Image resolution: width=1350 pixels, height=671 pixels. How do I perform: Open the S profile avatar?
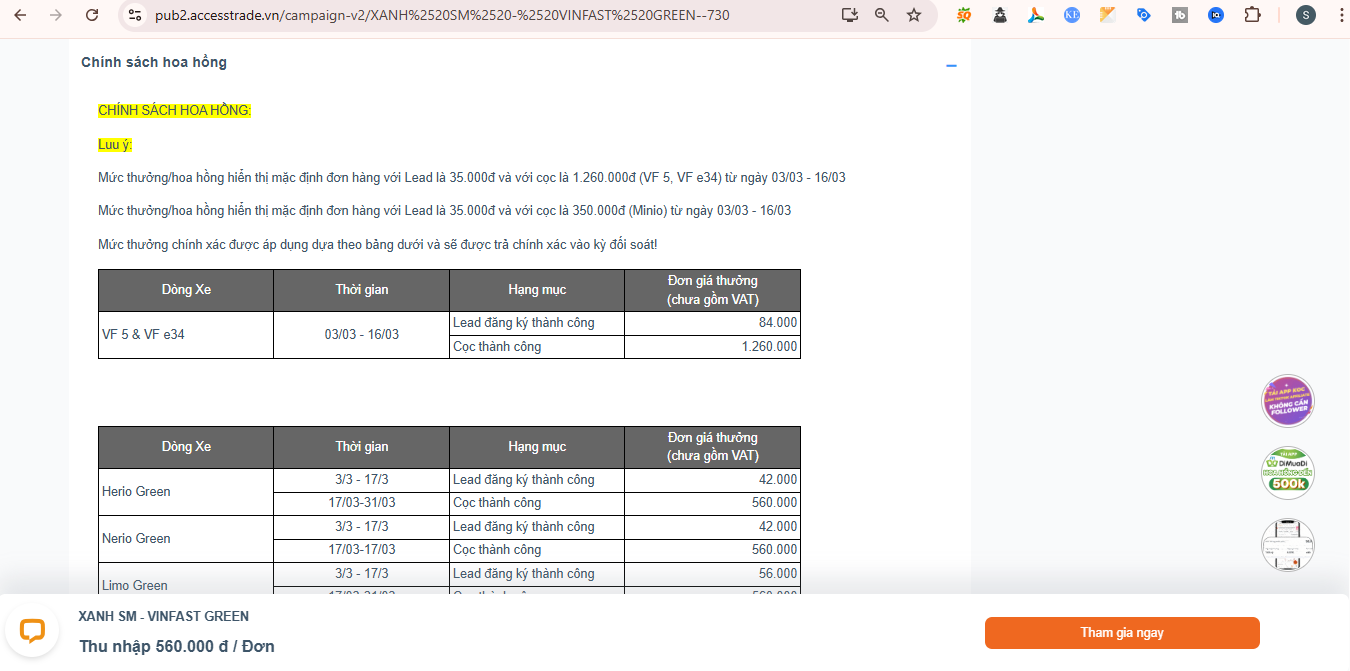tap(1305, 15)
